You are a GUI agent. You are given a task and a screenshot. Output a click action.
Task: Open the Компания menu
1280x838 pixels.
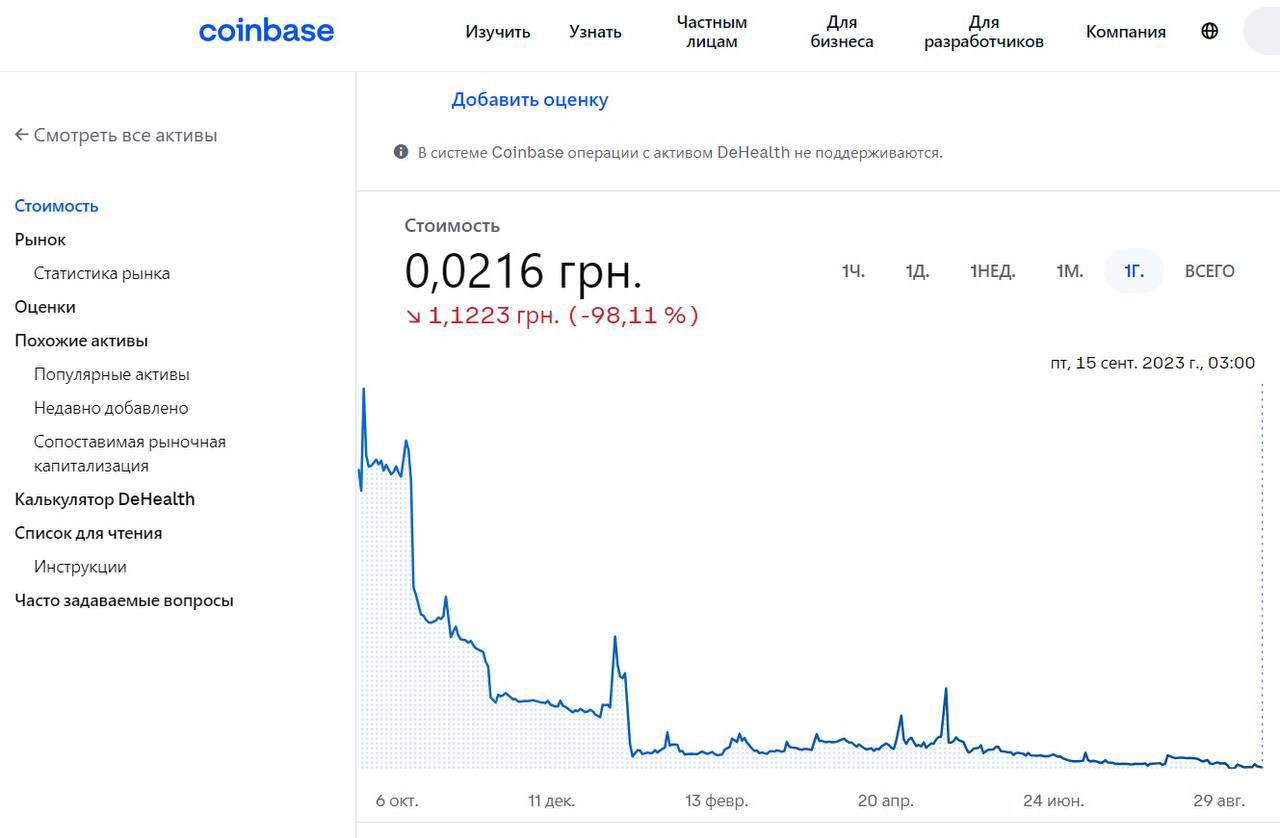coord(1125,32)
